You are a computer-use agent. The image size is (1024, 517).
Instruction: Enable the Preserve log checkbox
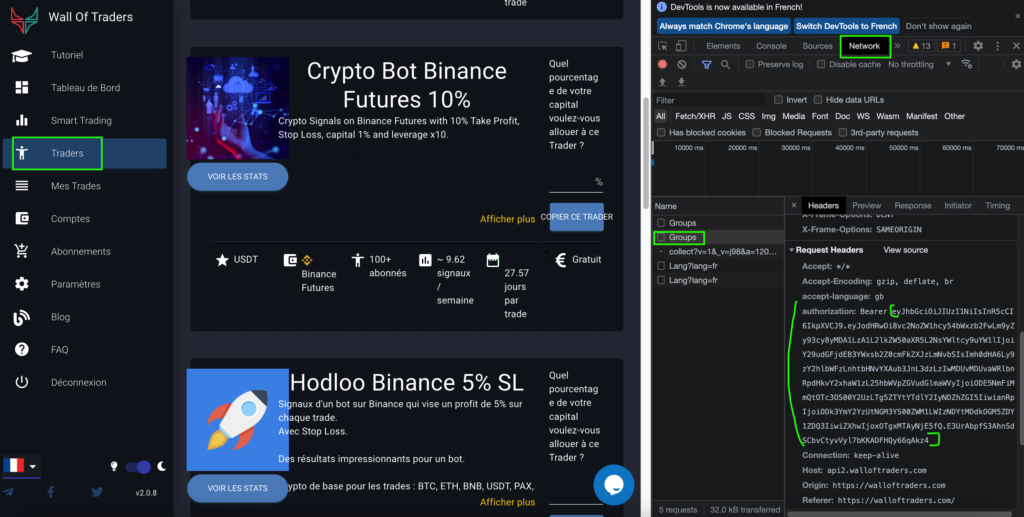pyautogui.click(x=750, y=65)
